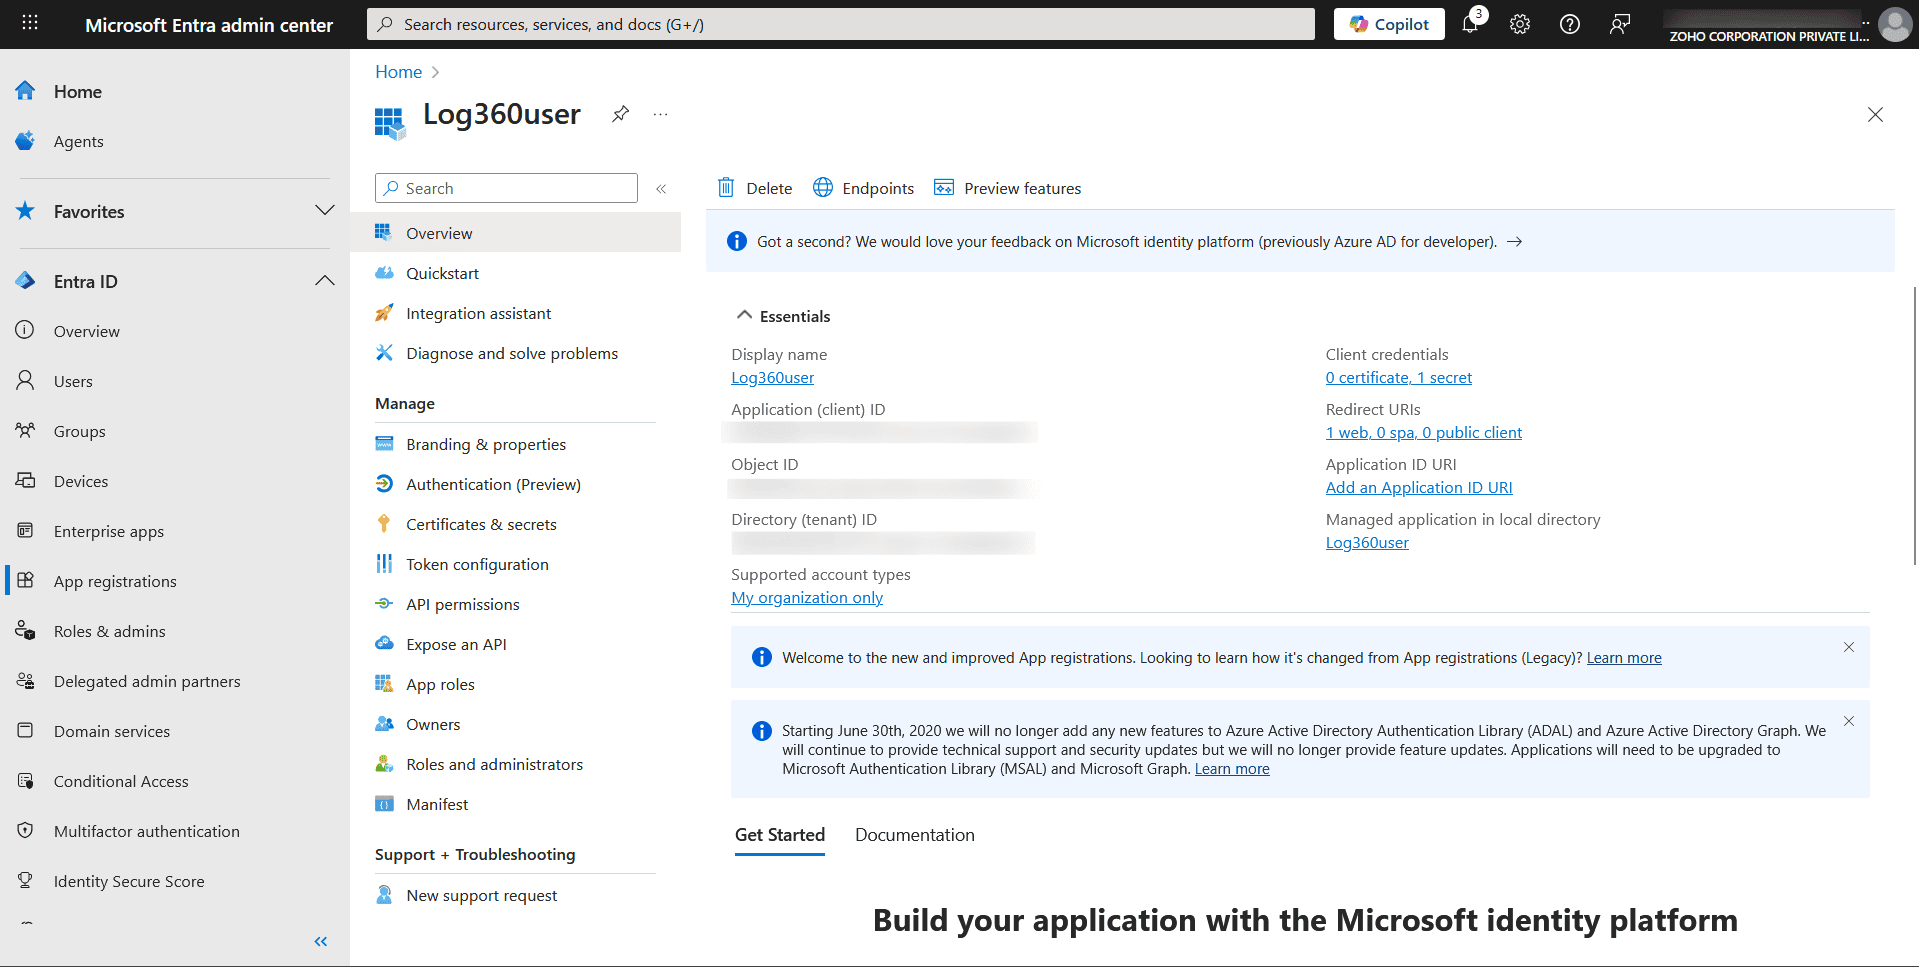Select Certificates & secrets in the Manage menu

tap(482, 523)
